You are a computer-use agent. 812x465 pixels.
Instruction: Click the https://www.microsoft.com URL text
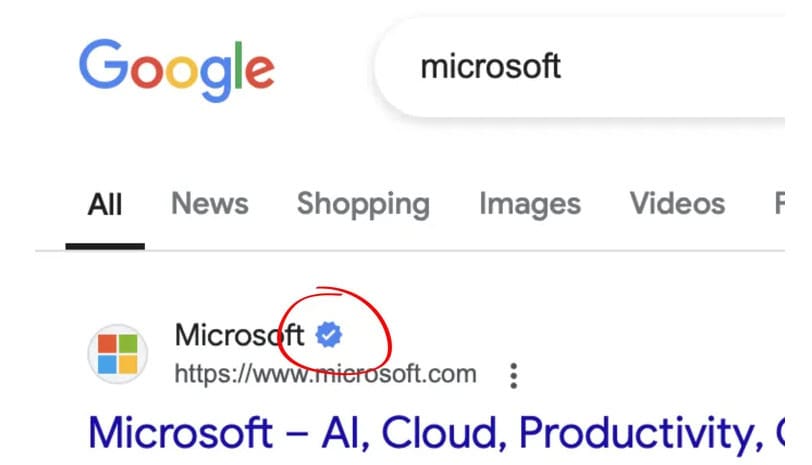[325, 373]
